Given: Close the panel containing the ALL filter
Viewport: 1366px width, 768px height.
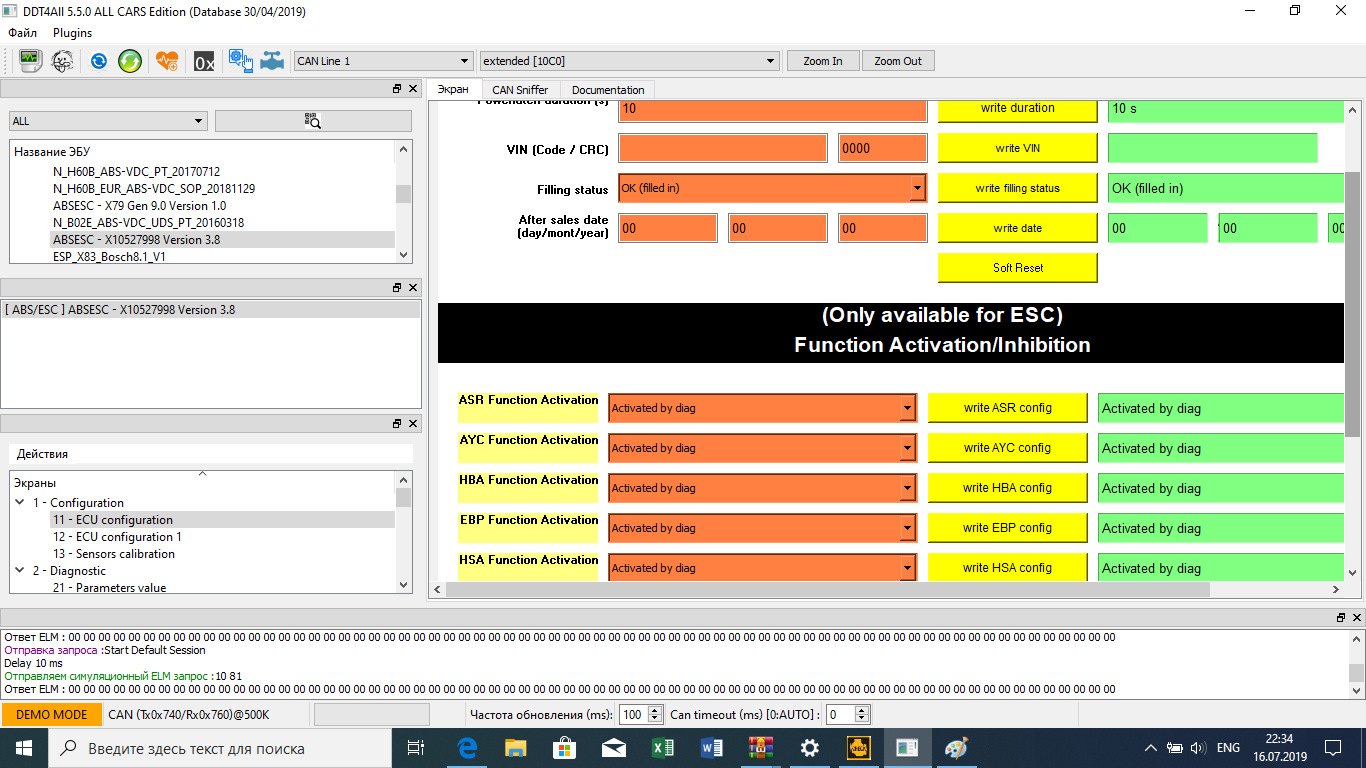Looking at the screenshot, I should (413, 89).
